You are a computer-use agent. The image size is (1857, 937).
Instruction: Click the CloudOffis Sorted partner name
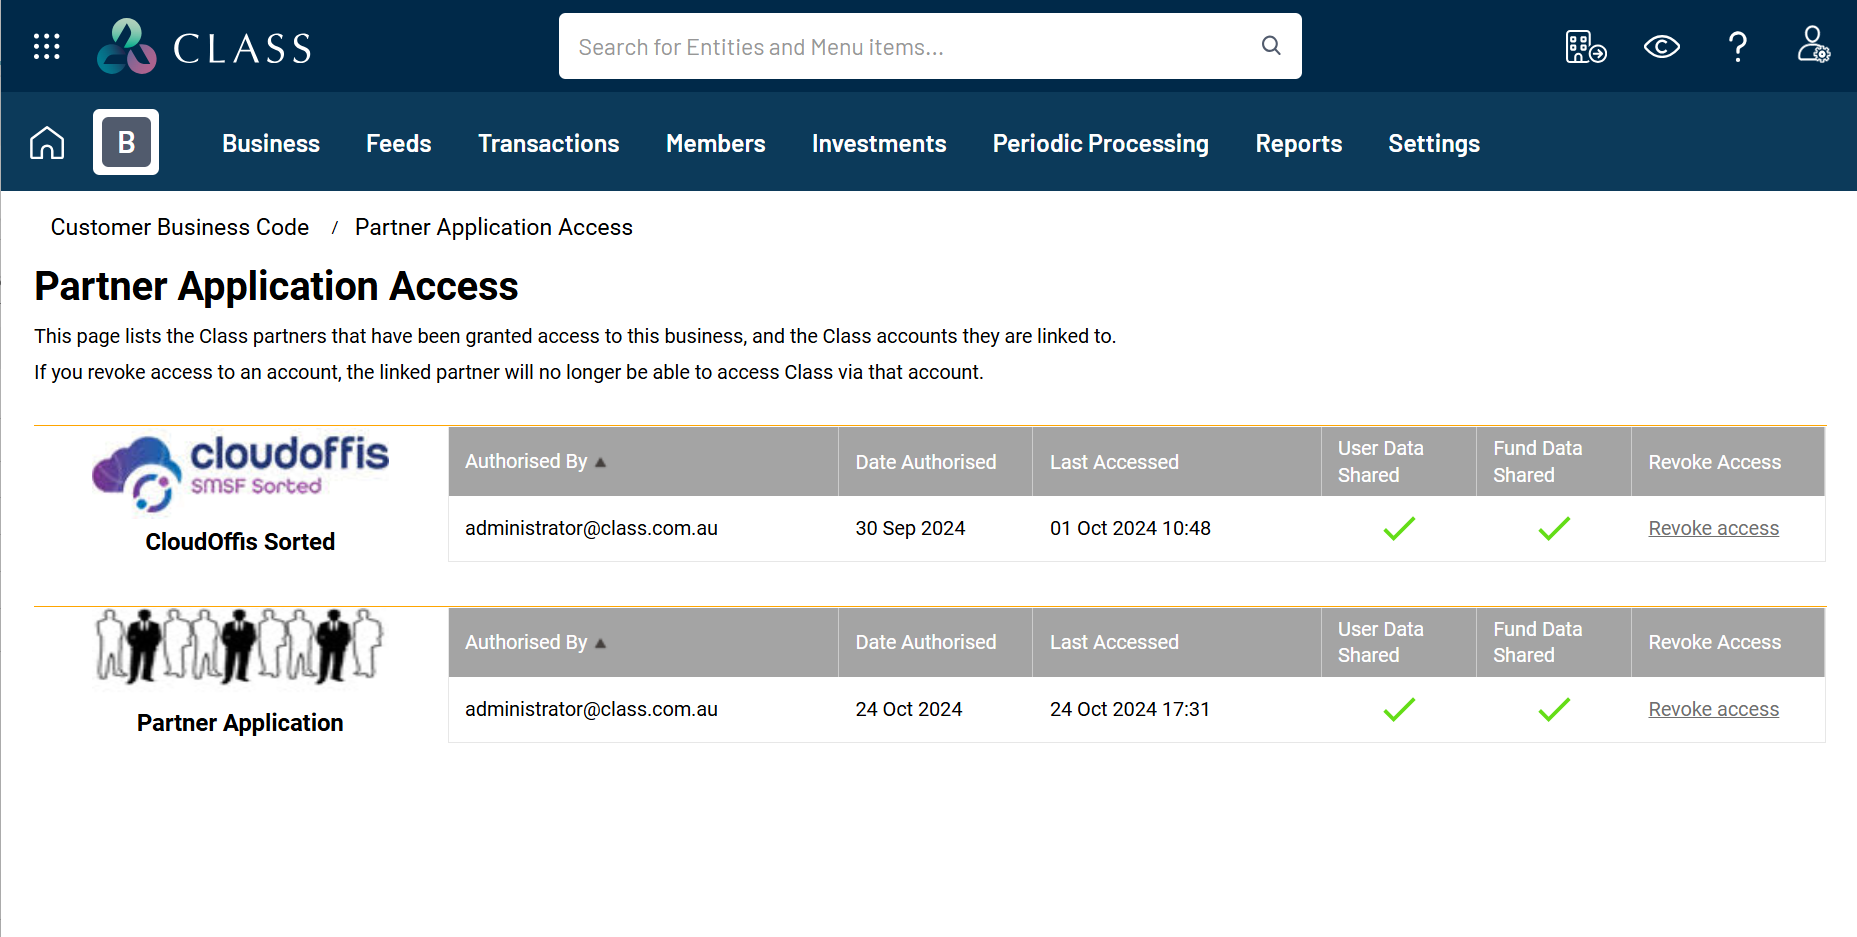click(240, 542)
